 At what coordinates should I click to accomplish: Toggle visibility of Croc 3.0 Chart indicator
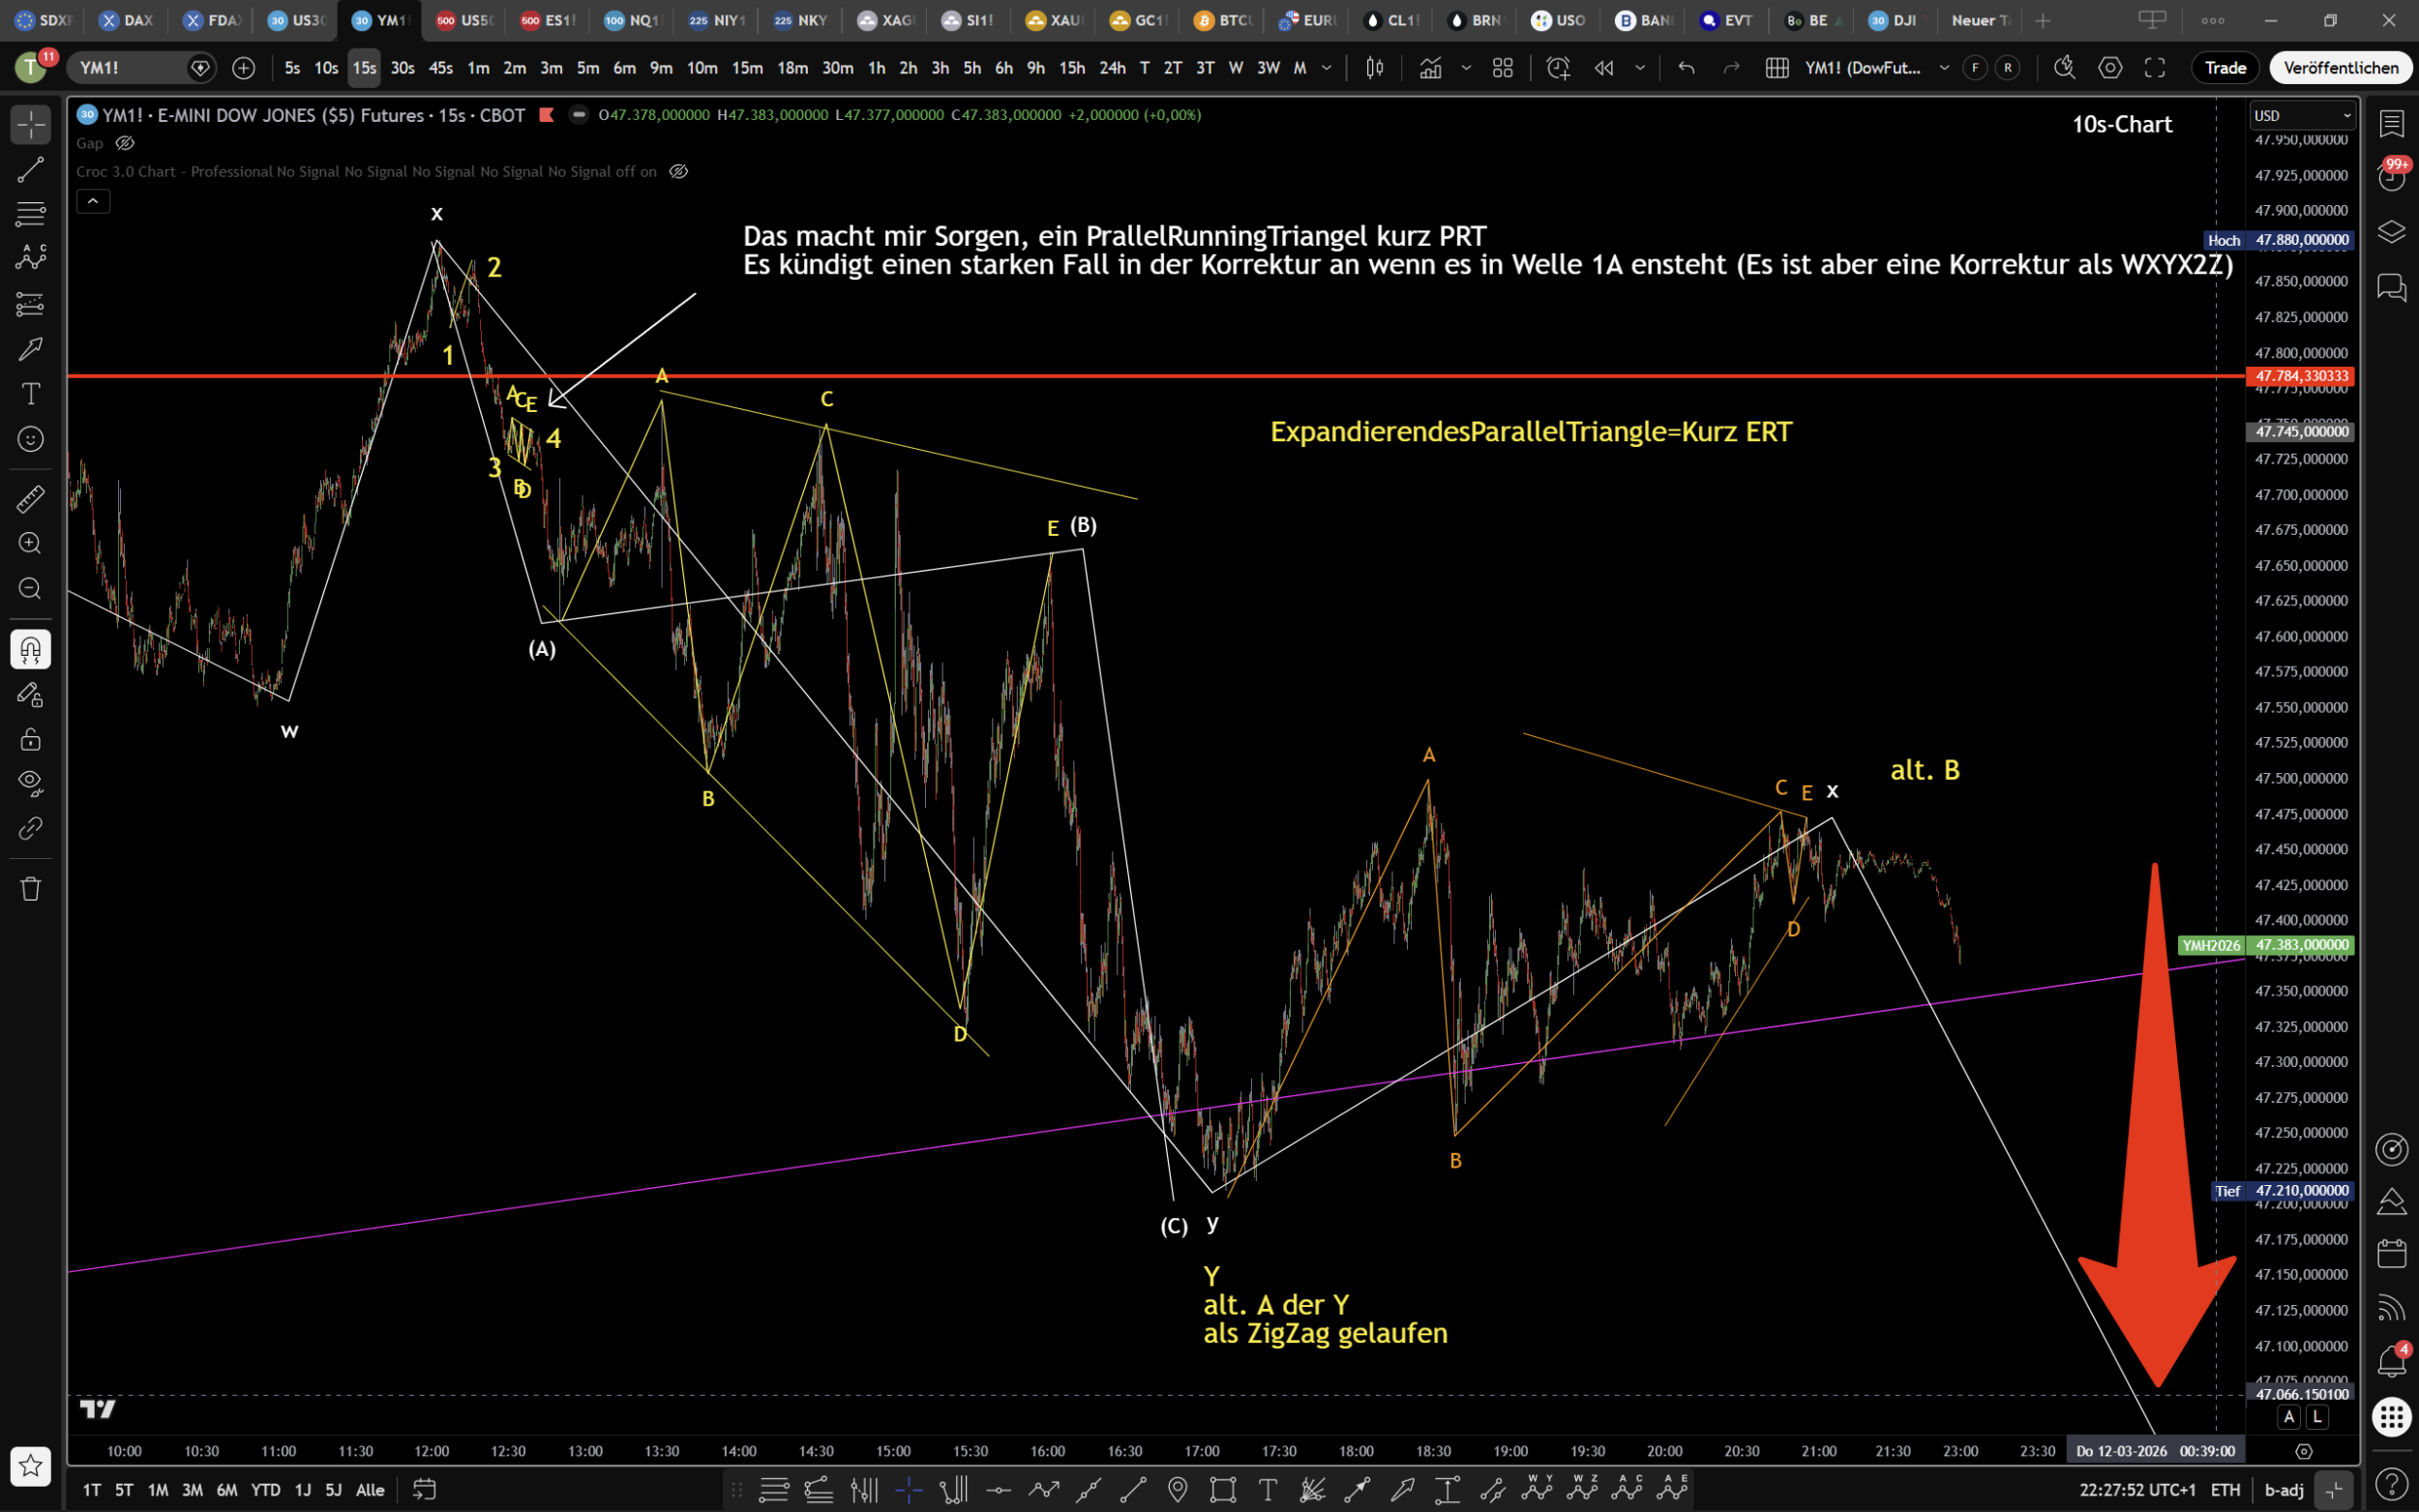[678, 171]
